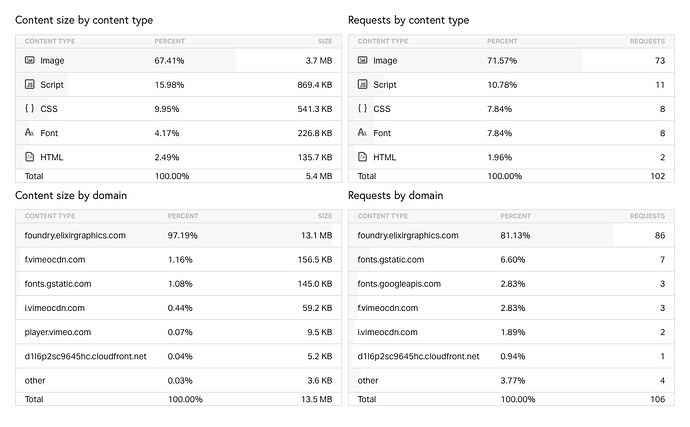Select the 'other' row in requests by domain

point(368,380)
